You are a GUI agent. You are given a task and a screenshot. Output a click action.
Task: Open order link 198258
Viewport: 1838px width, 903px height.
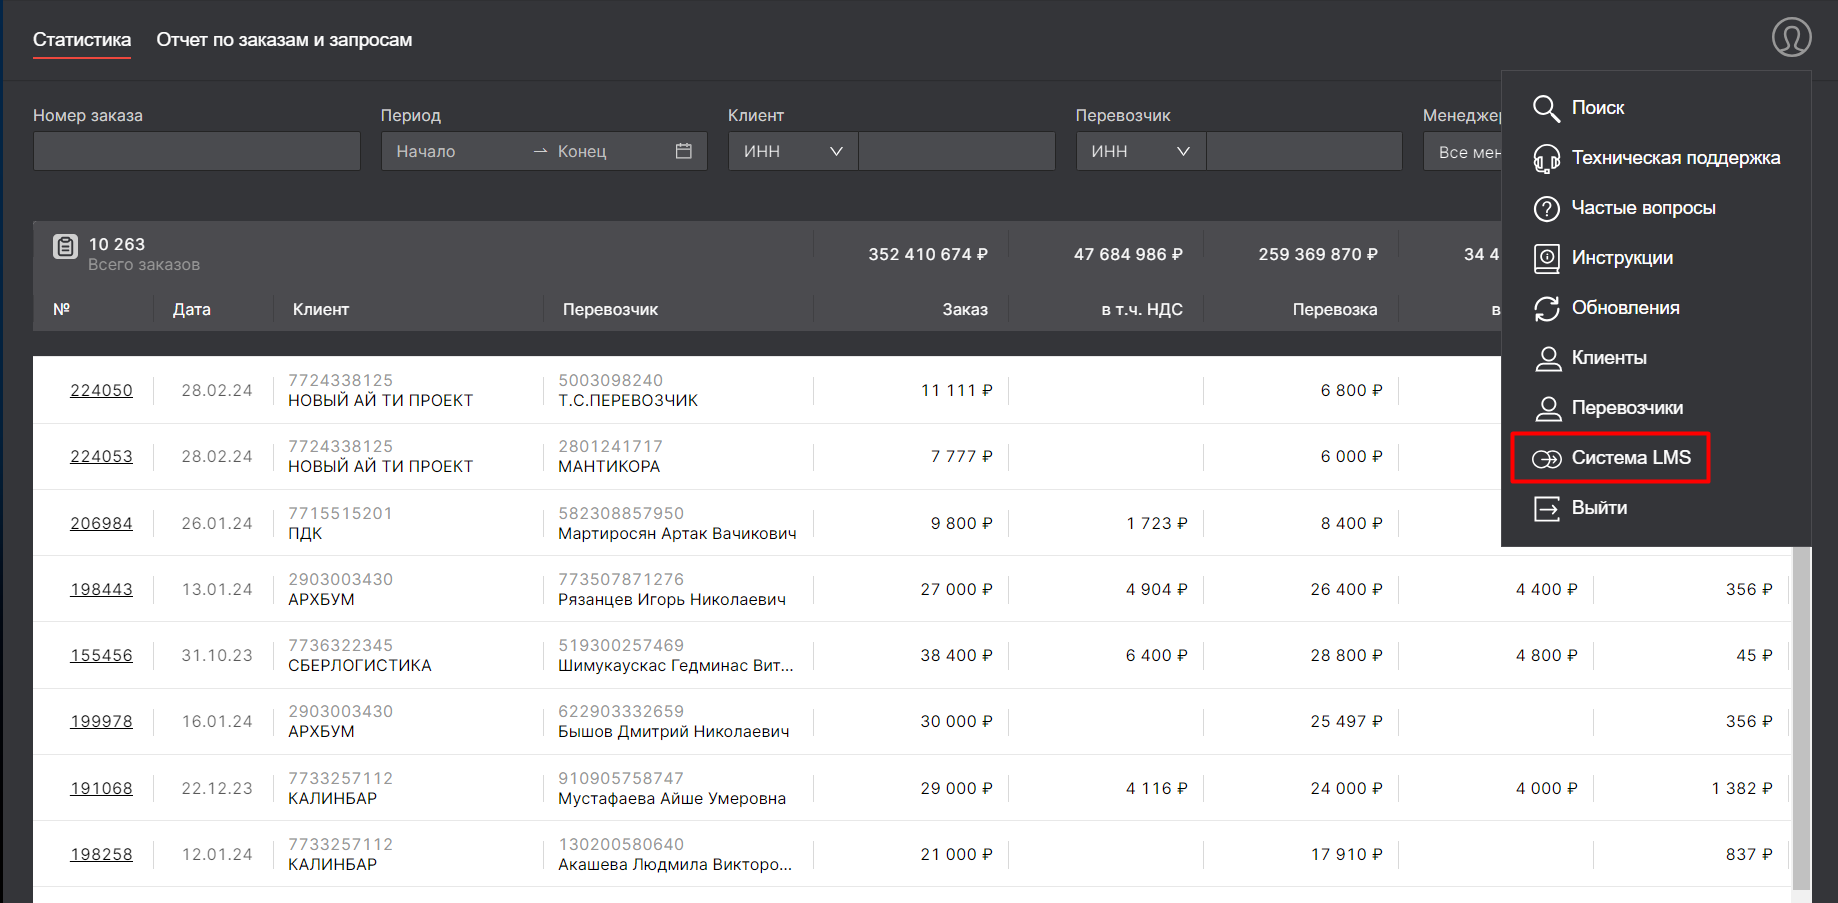(101, 854)
